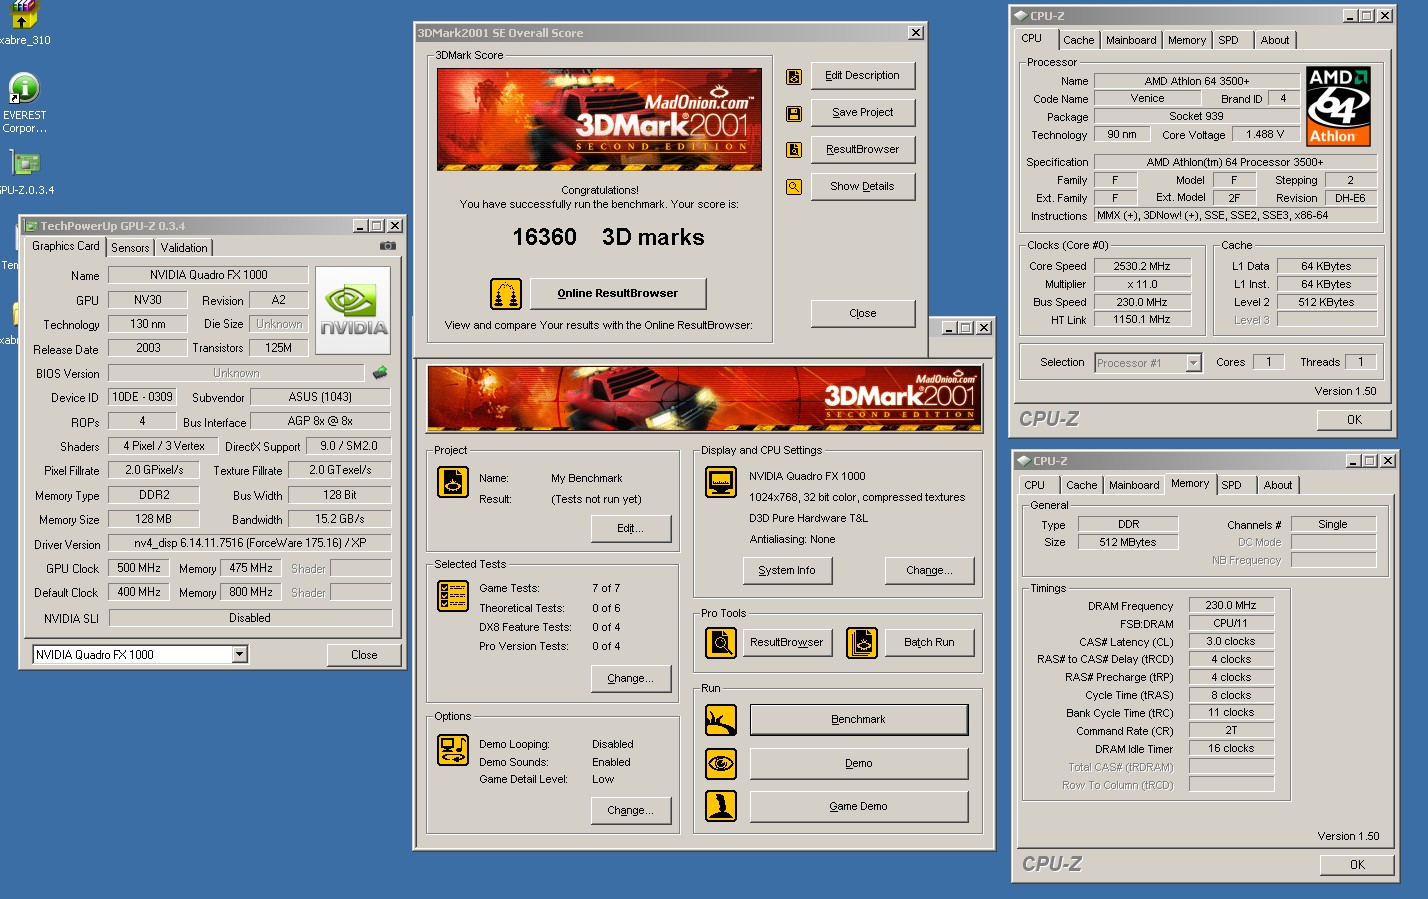The height and width of the screenshot is (899, 1428).
Task: Click the Edit... button in the Project section
Action: (x=630, y=529)
